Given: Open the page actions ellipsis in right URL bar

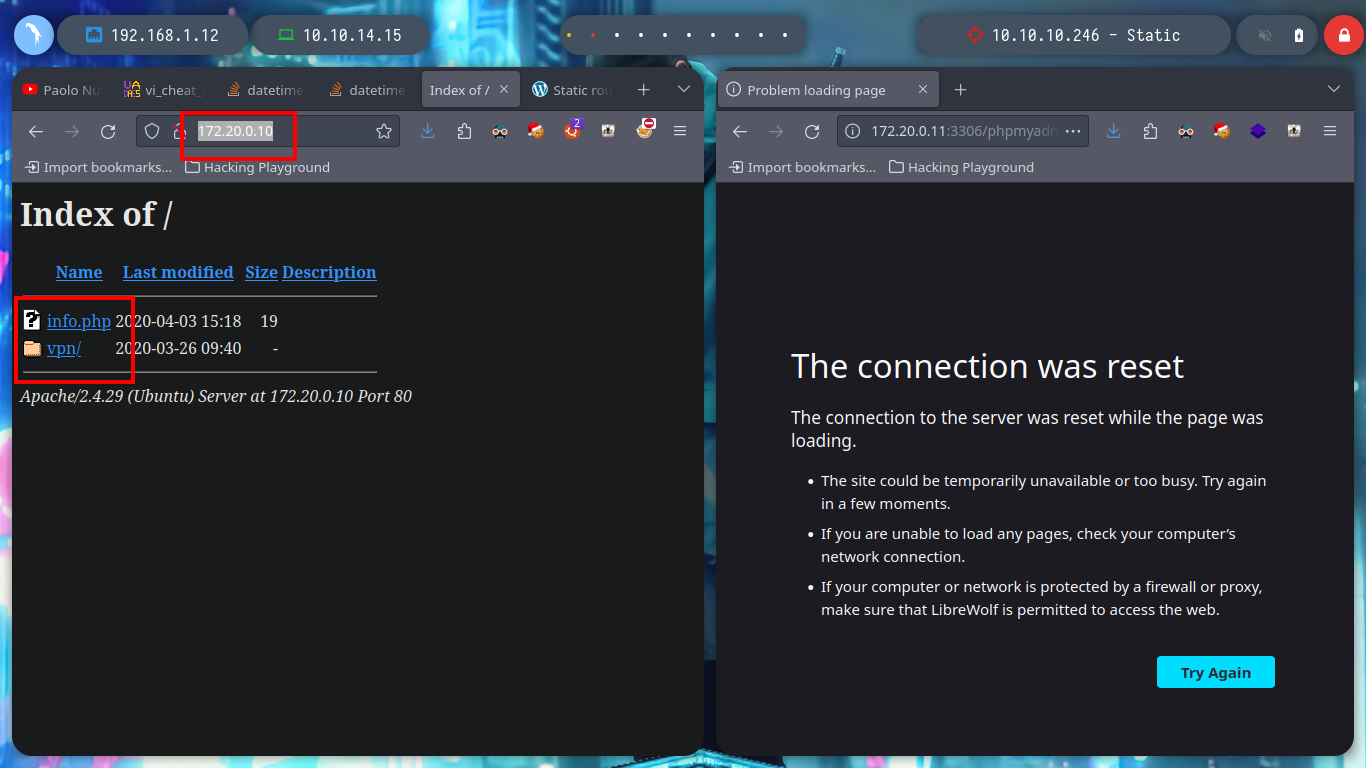Looking at the screenshot, I should click(1074, 131).
